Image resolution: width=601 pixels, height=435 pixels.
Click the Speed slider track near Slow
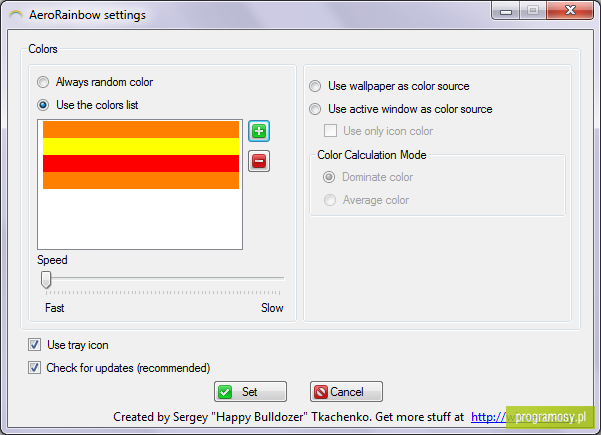[x=274, y=278]
